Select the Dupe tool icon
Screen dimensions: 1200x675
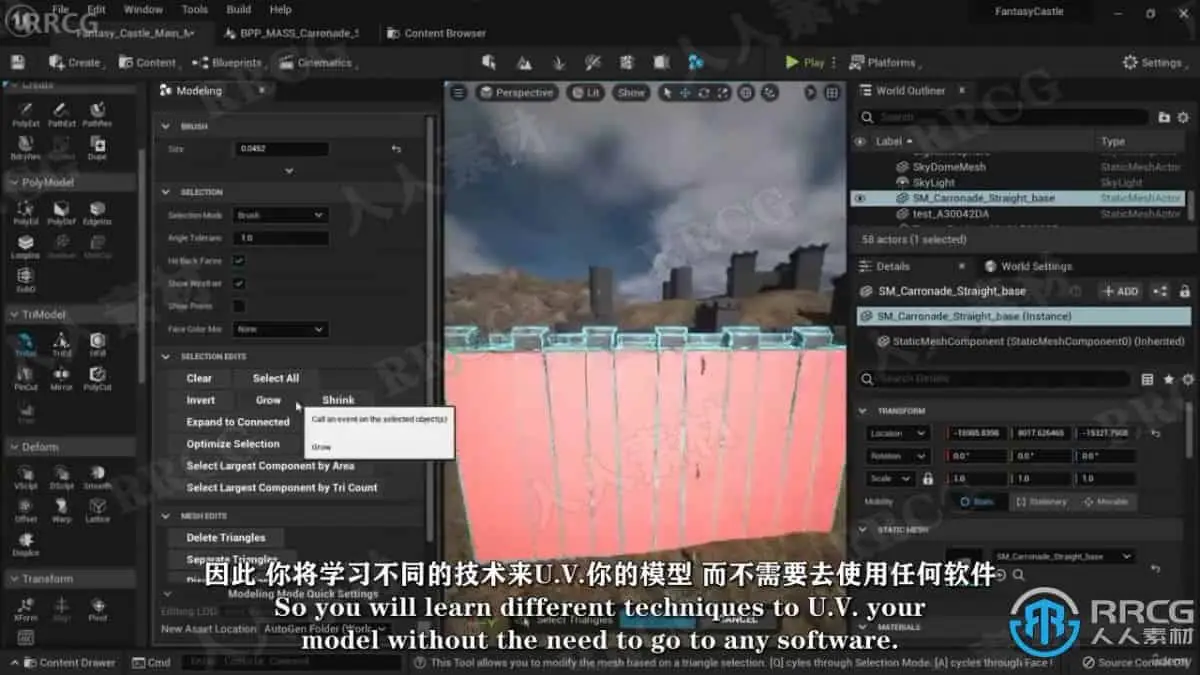pos(97,147)
